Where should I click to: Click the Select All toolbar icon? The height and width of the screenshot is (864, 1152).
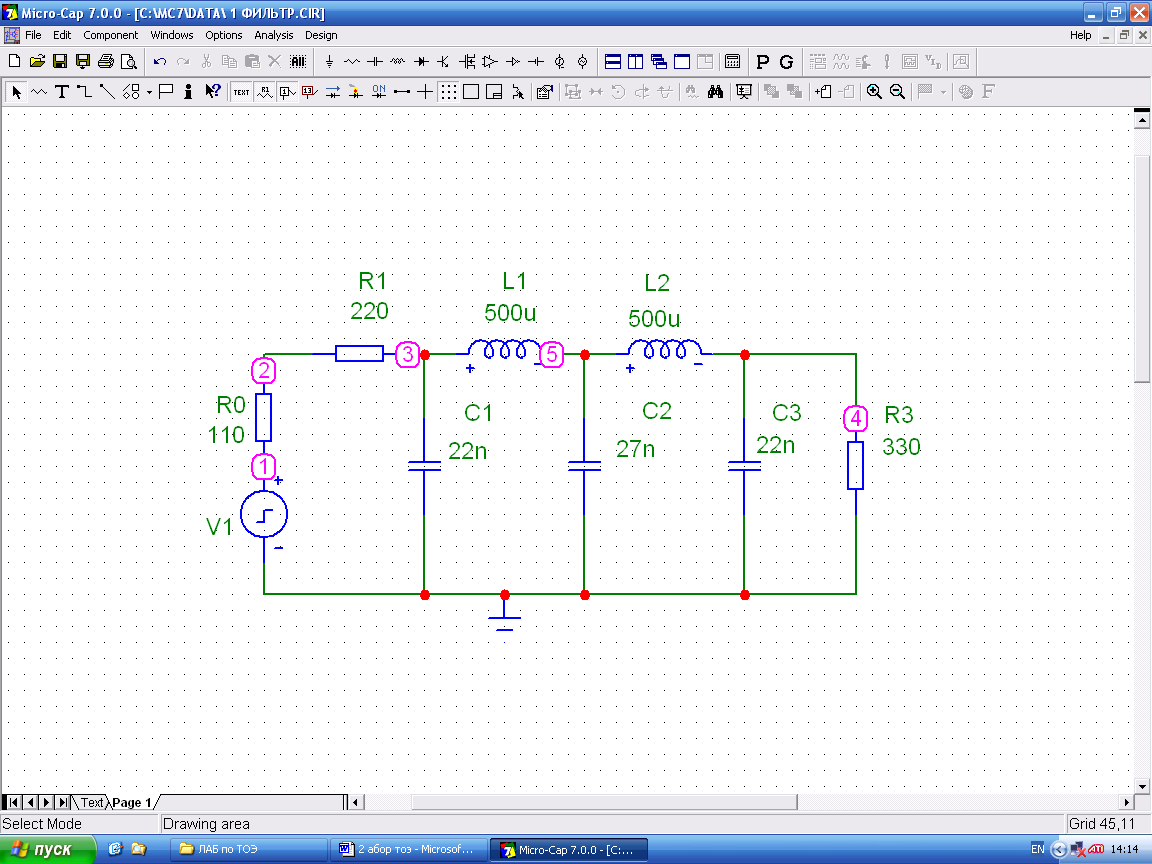click(298, 62)
